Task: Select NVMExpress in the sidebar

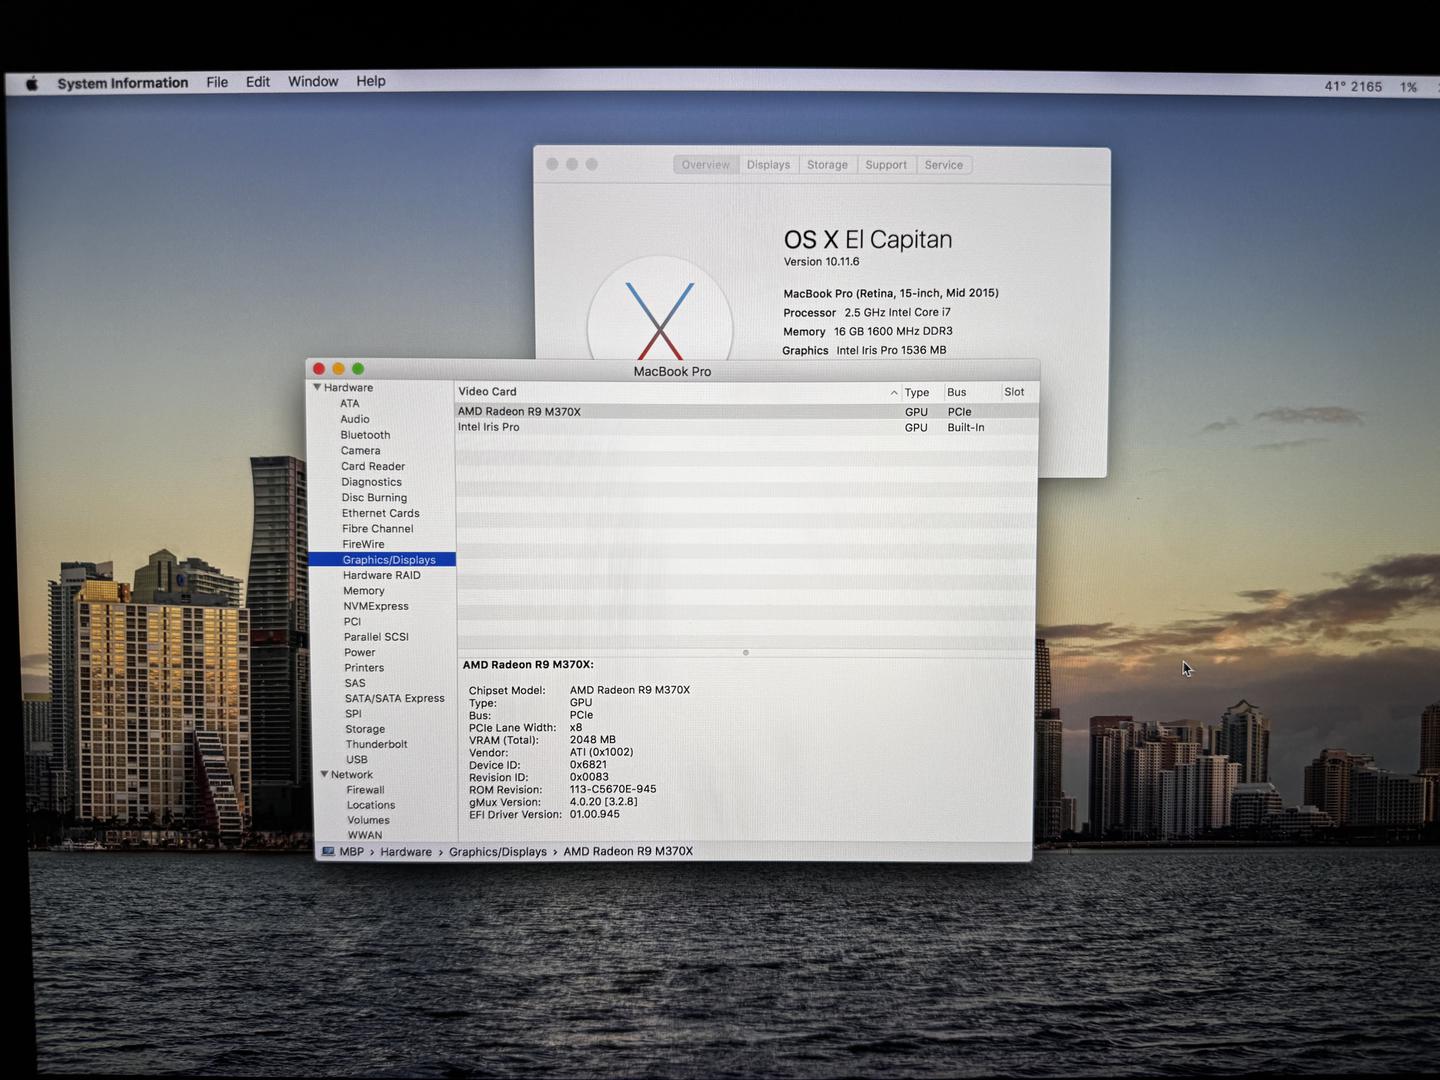Action: pyautogui.click(x=376, y=606)
